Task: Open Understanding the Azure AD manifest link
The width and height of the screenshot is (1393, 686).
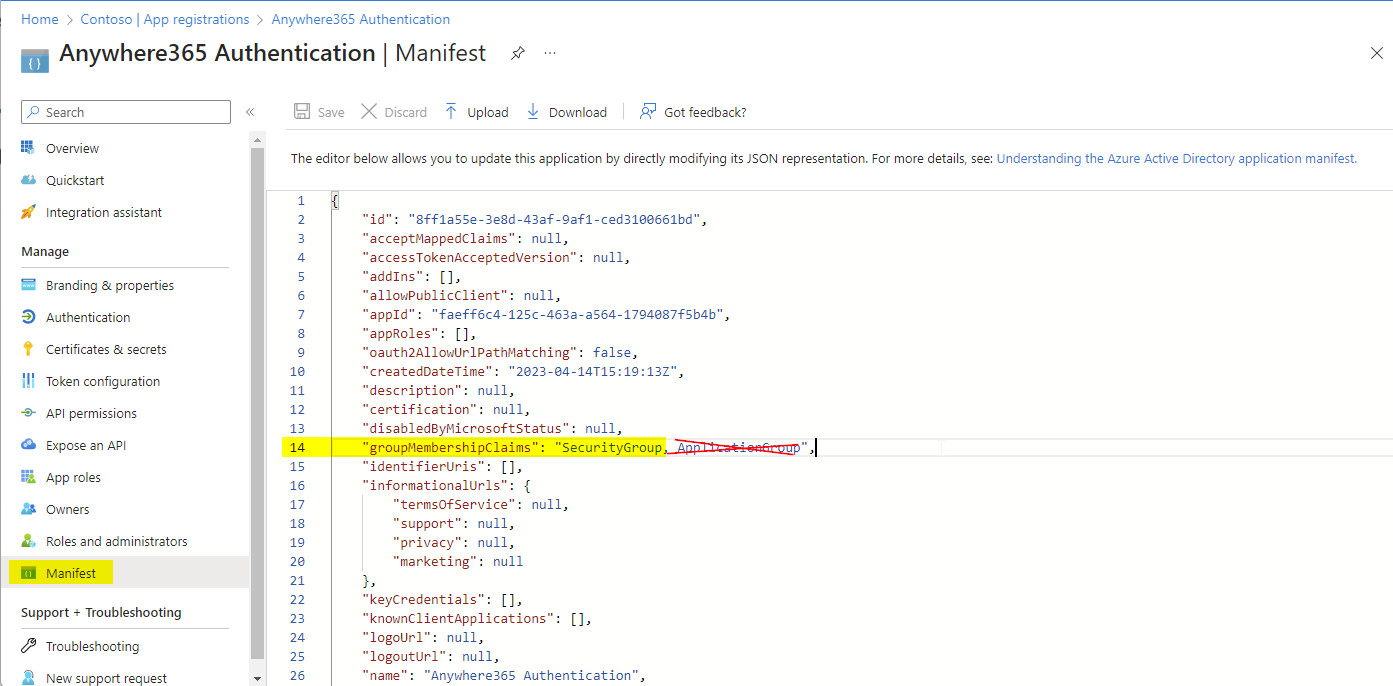Action: pos(1176,158)
